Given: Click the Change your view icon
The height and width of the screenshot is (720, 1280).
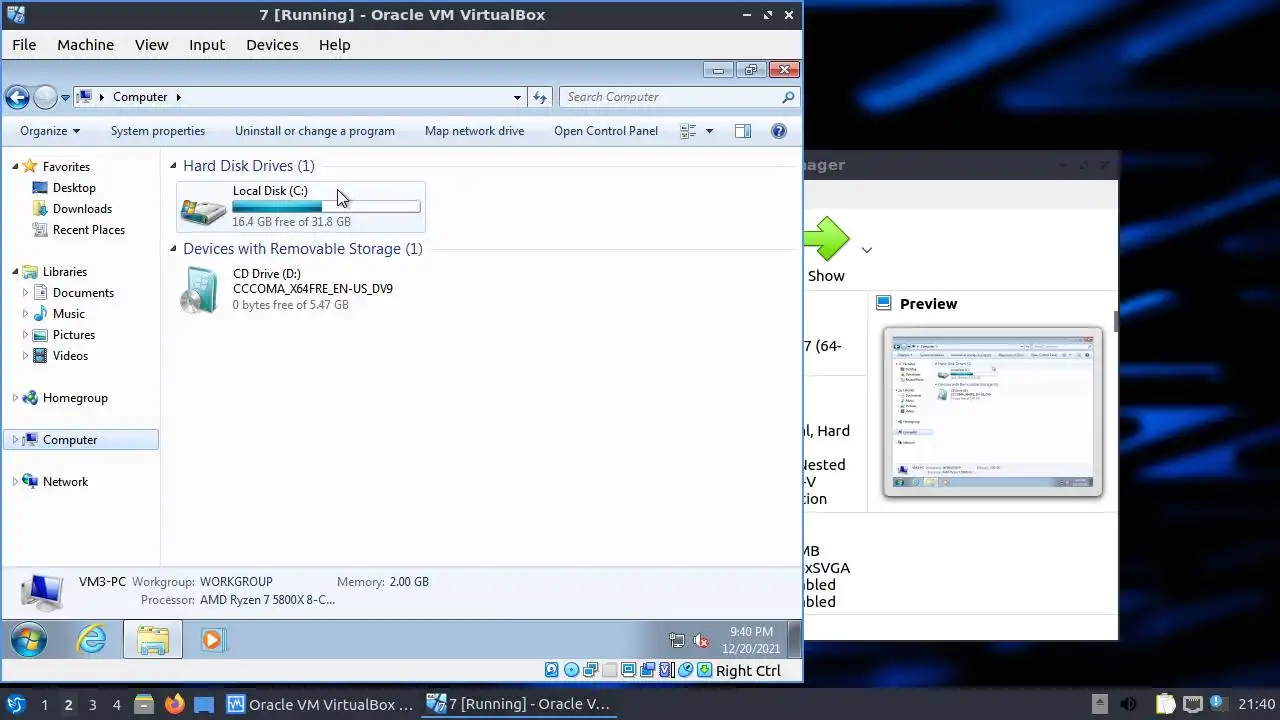Looking at the screenshot, I should [688, 131].
